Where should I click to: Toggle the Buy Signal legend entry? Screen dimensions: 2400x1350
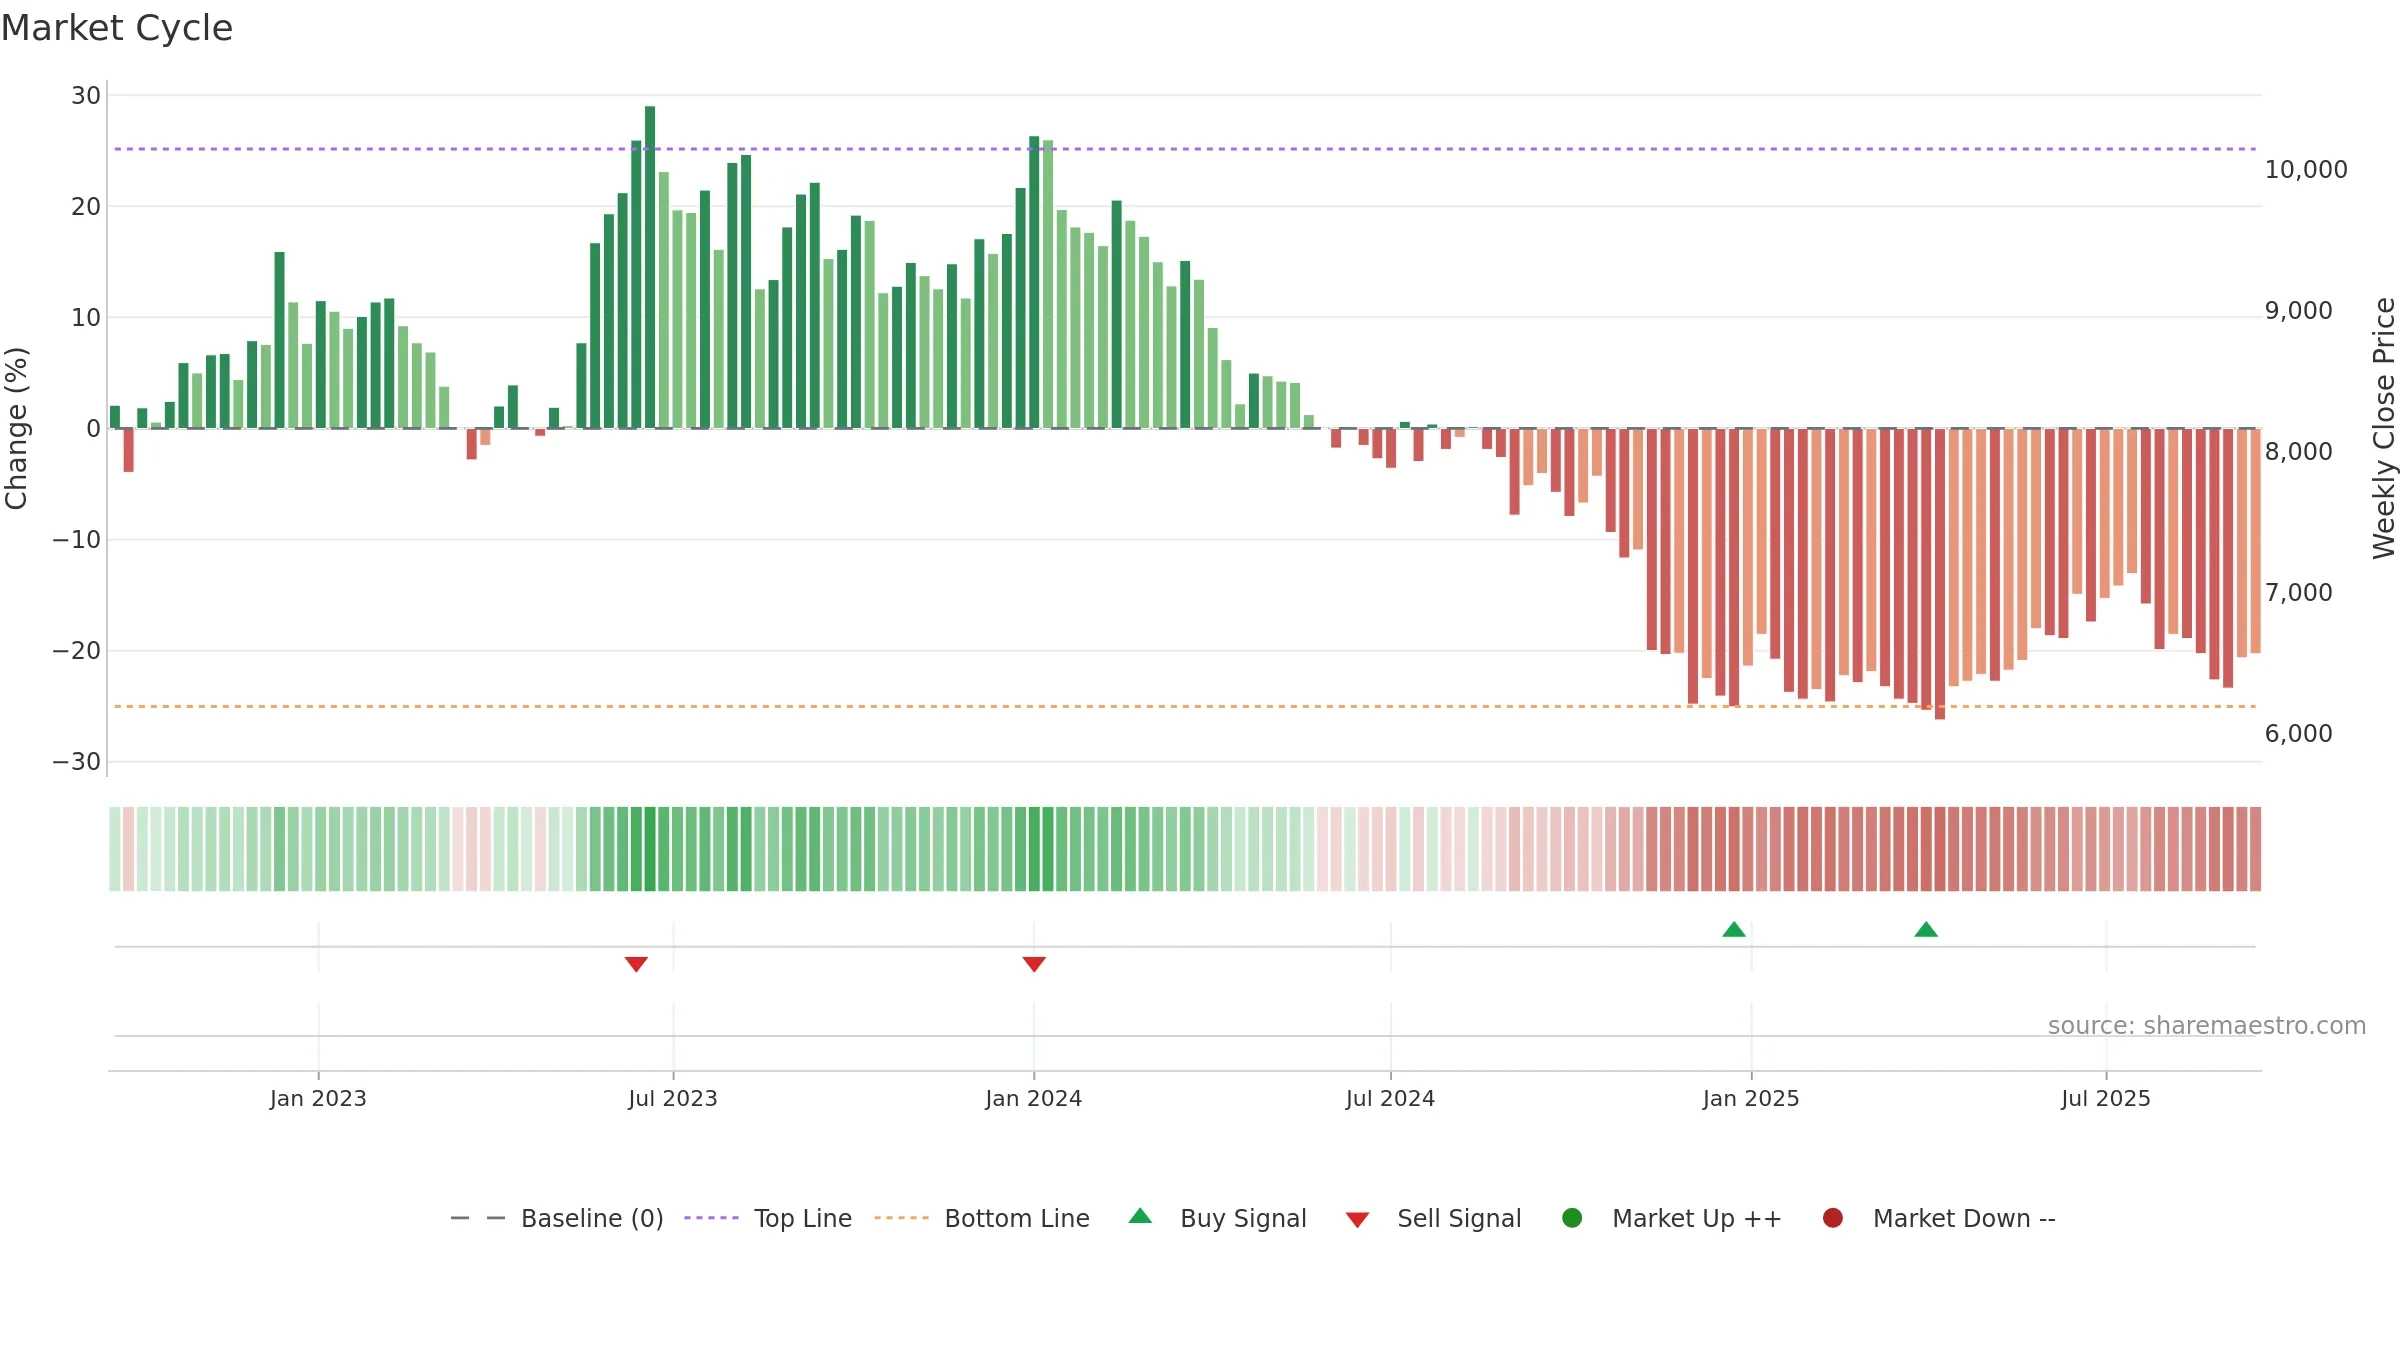pos(1217,1218)
